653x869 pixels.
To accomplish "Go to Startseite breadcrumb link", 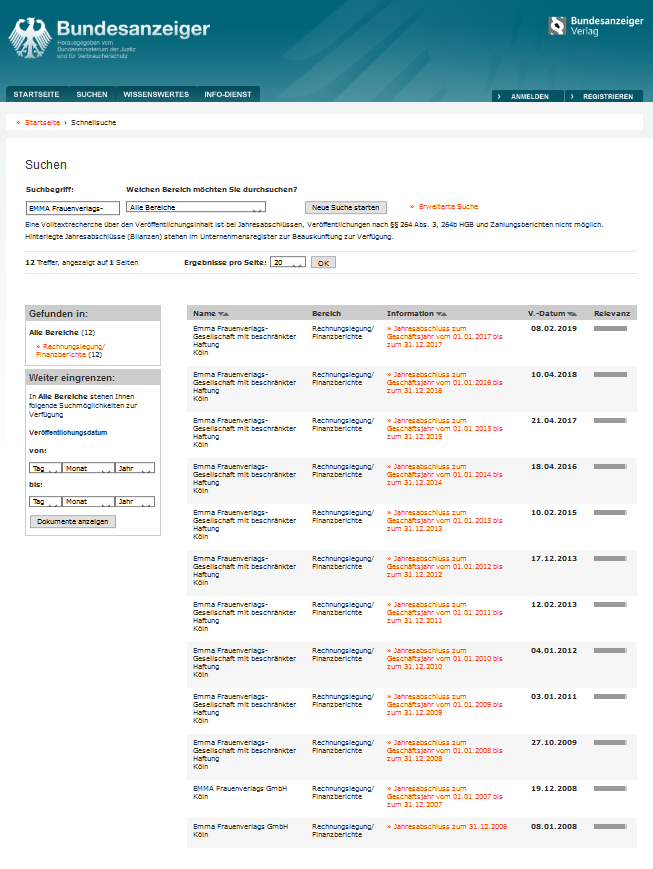I will pos(42,122).
